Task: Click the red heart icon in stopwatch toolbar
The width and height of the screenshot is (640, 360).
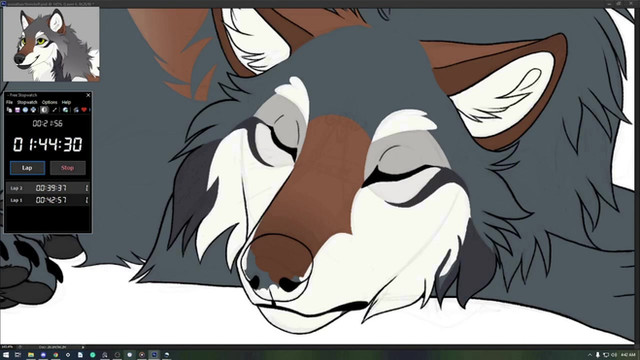Action: [x=84, y=110]
